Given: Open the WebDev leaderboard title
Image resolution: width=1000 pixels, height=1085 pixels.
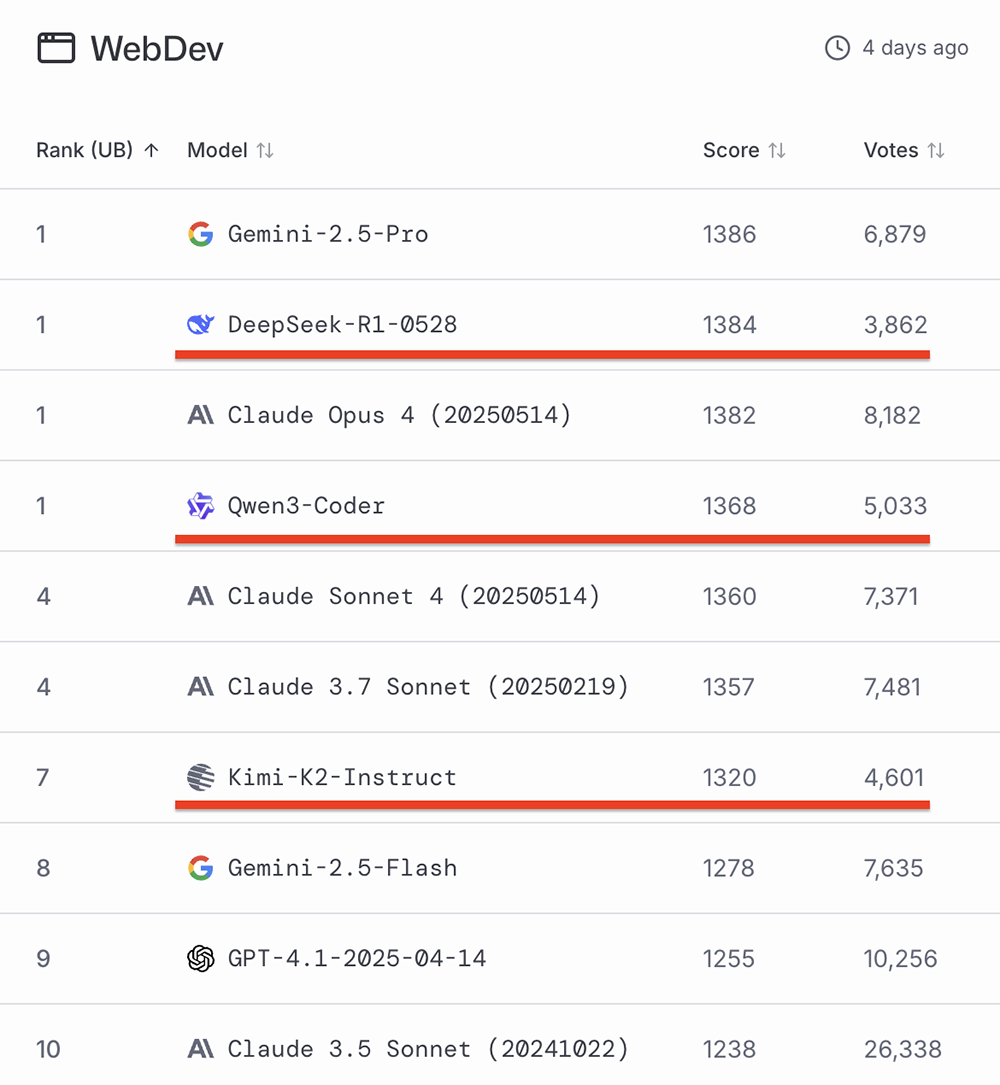Looking at the screenshot, I should pos(157,48).
